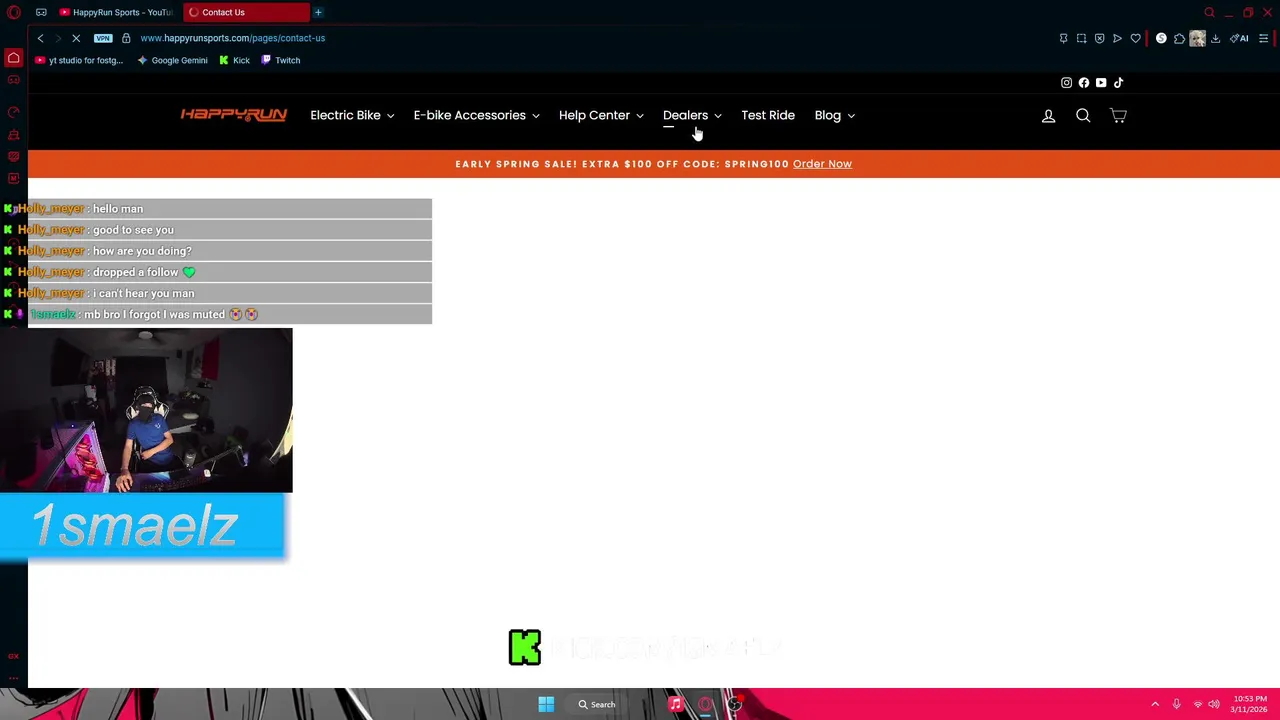Open the browser downloads panel
This screenshot has height=720, width=1280.
pyautogui.click(x=1215, y=38)
